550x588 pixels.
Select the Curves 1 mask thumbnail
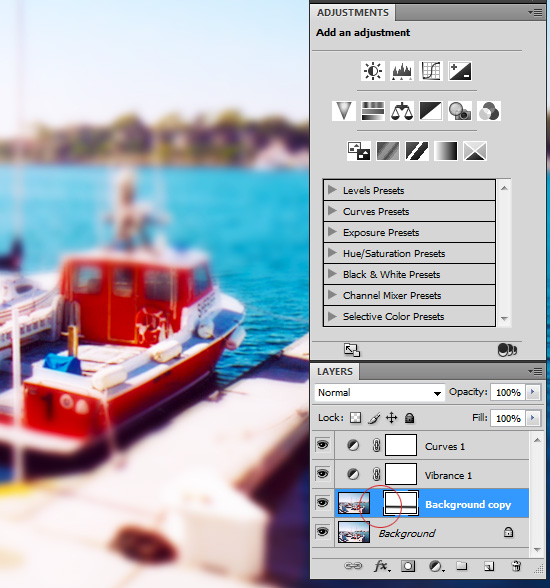pyautogui.click(x=401, y=445)
